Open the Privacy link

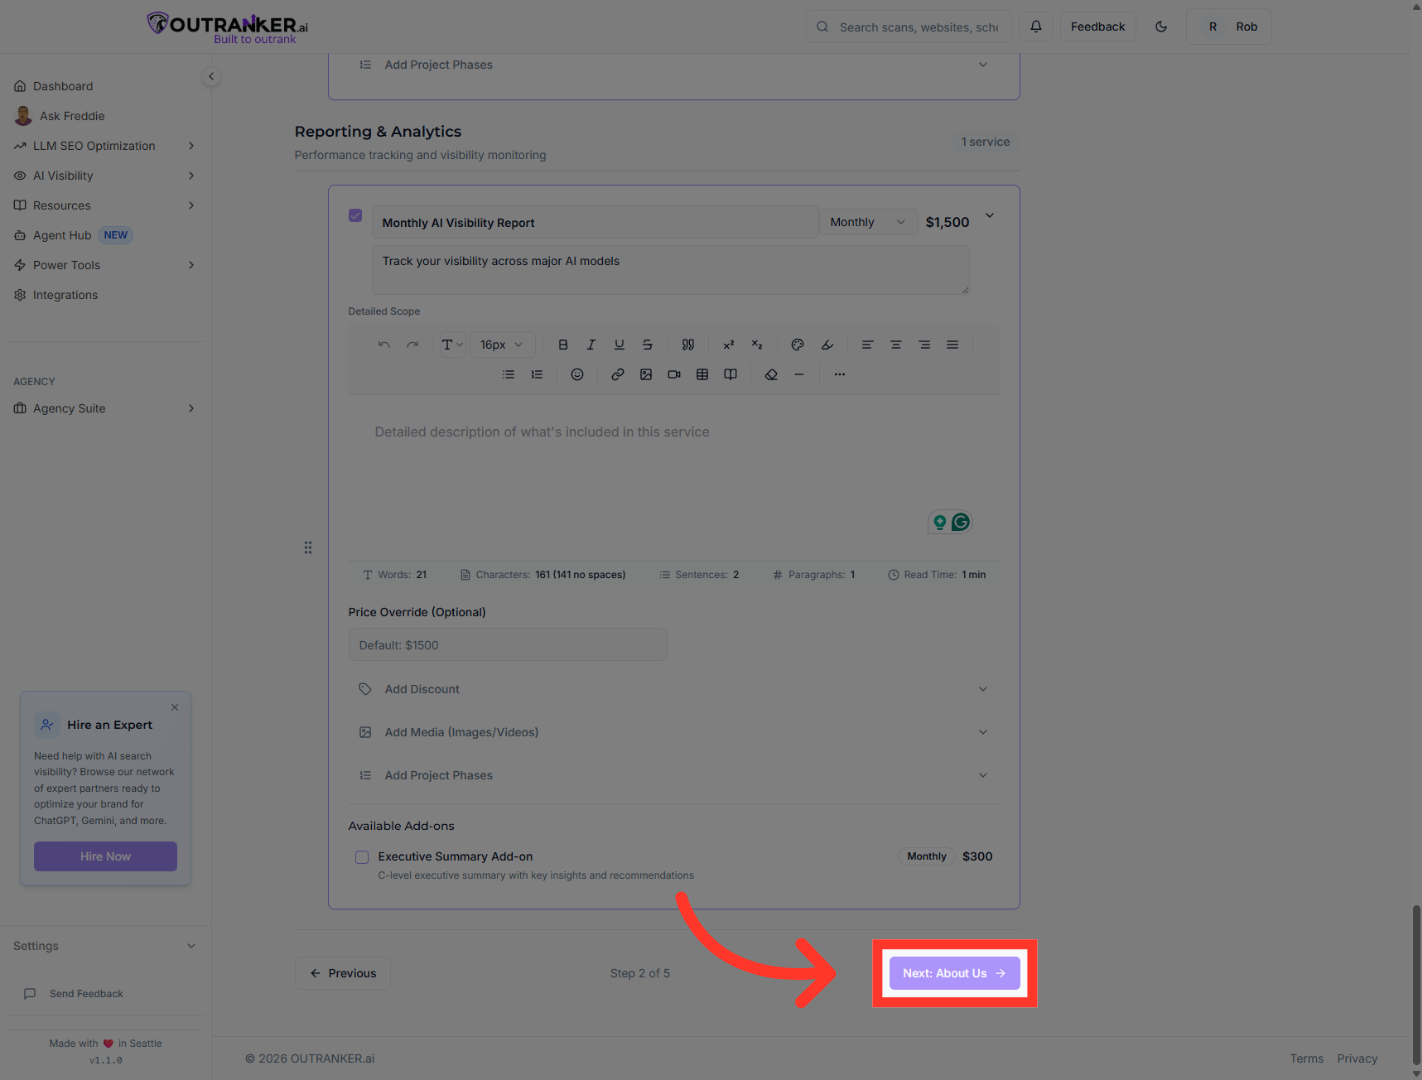(x=1357, y=1059)
